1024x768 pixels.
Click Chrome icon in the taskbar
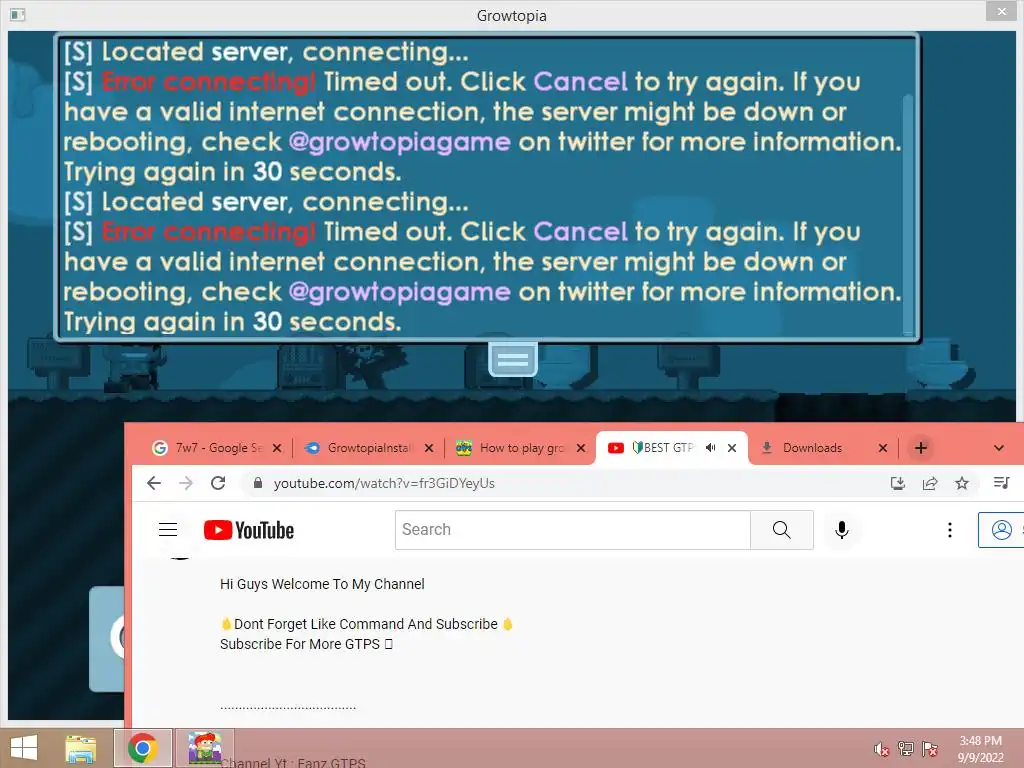click(142, 748)
